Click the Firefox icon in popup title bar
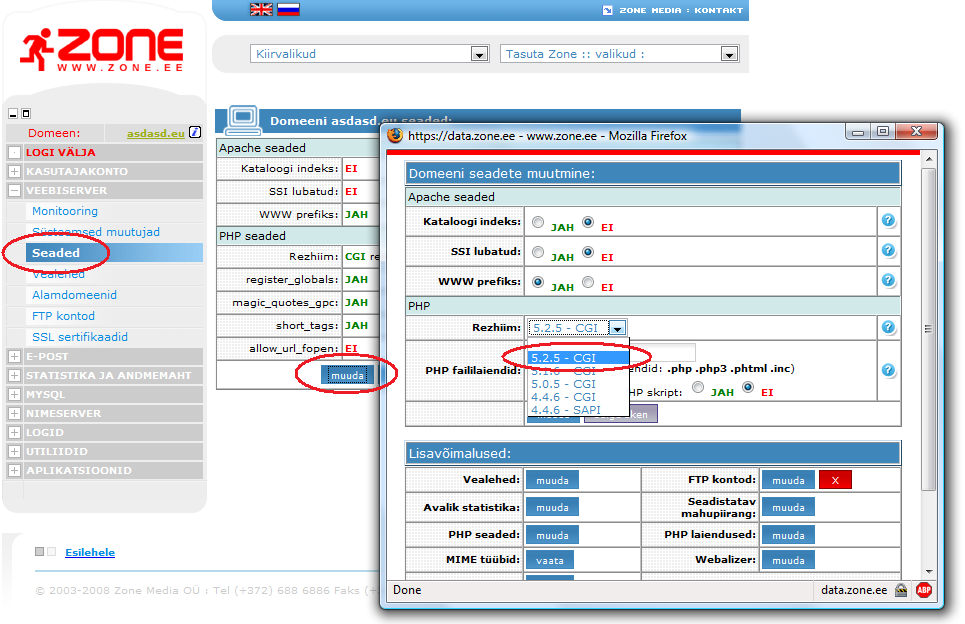 point(394,135)
